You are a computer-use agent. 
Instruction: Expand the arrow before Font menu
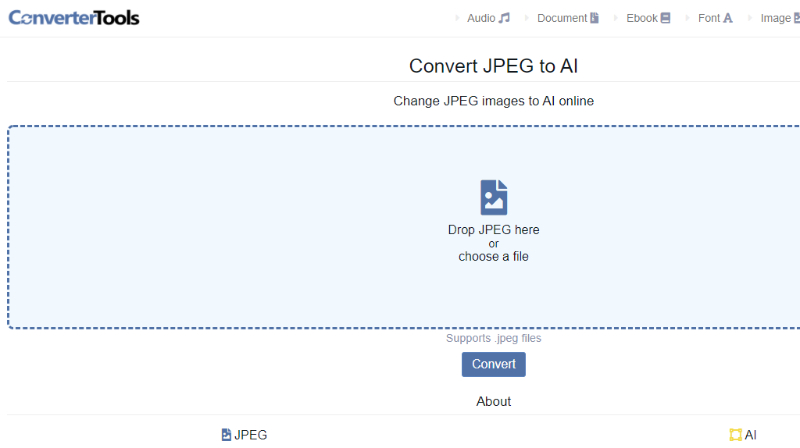(688, 18)
